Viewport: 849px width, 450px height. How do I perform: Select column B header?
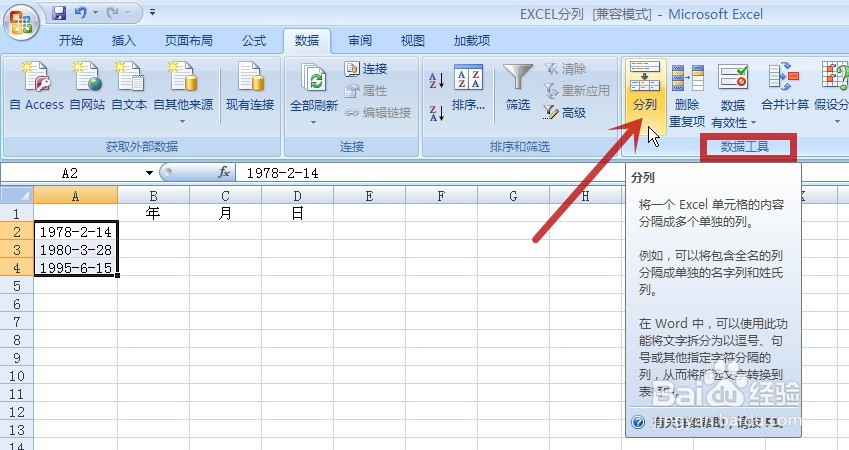click(153, 195)
